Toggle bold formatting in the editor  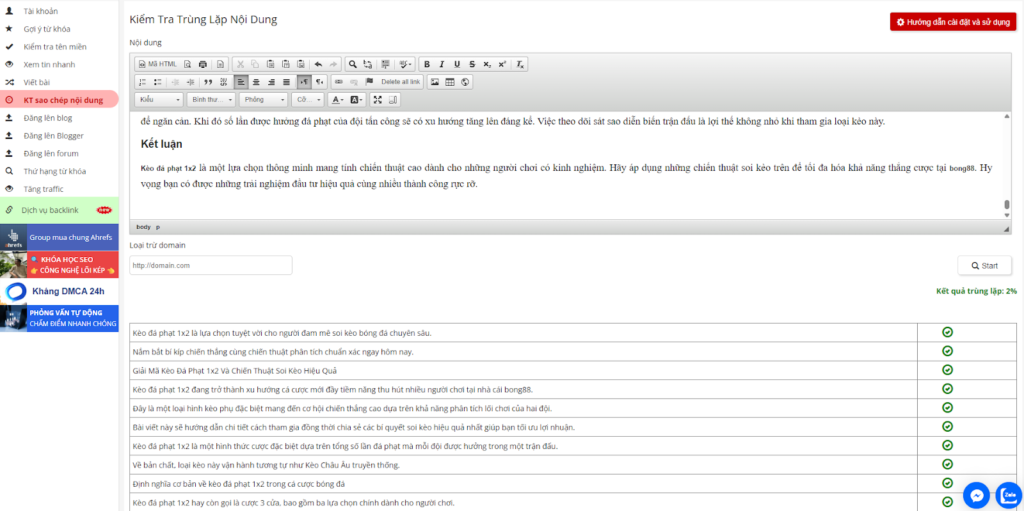point(427,64)
